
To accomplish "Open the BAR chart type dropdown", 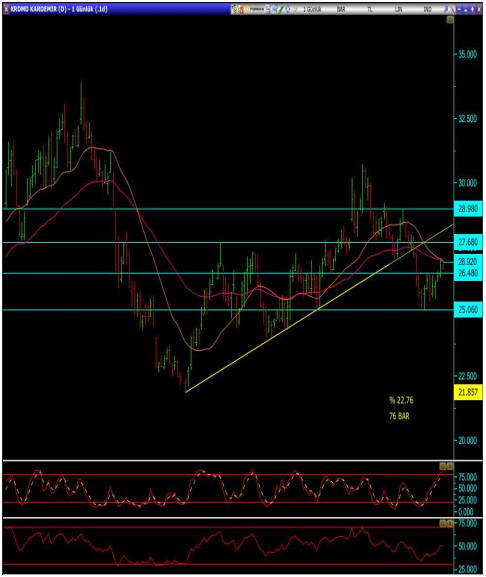I will pos(341,9).
